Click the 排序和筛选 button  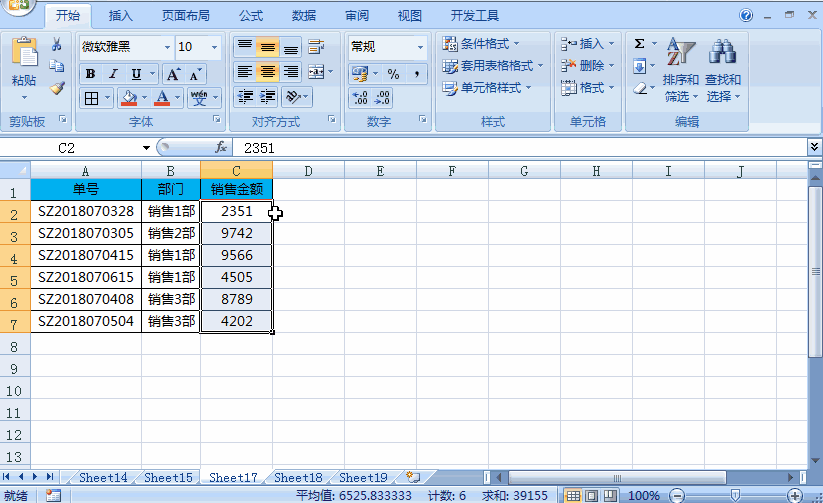tap(681, 70)
